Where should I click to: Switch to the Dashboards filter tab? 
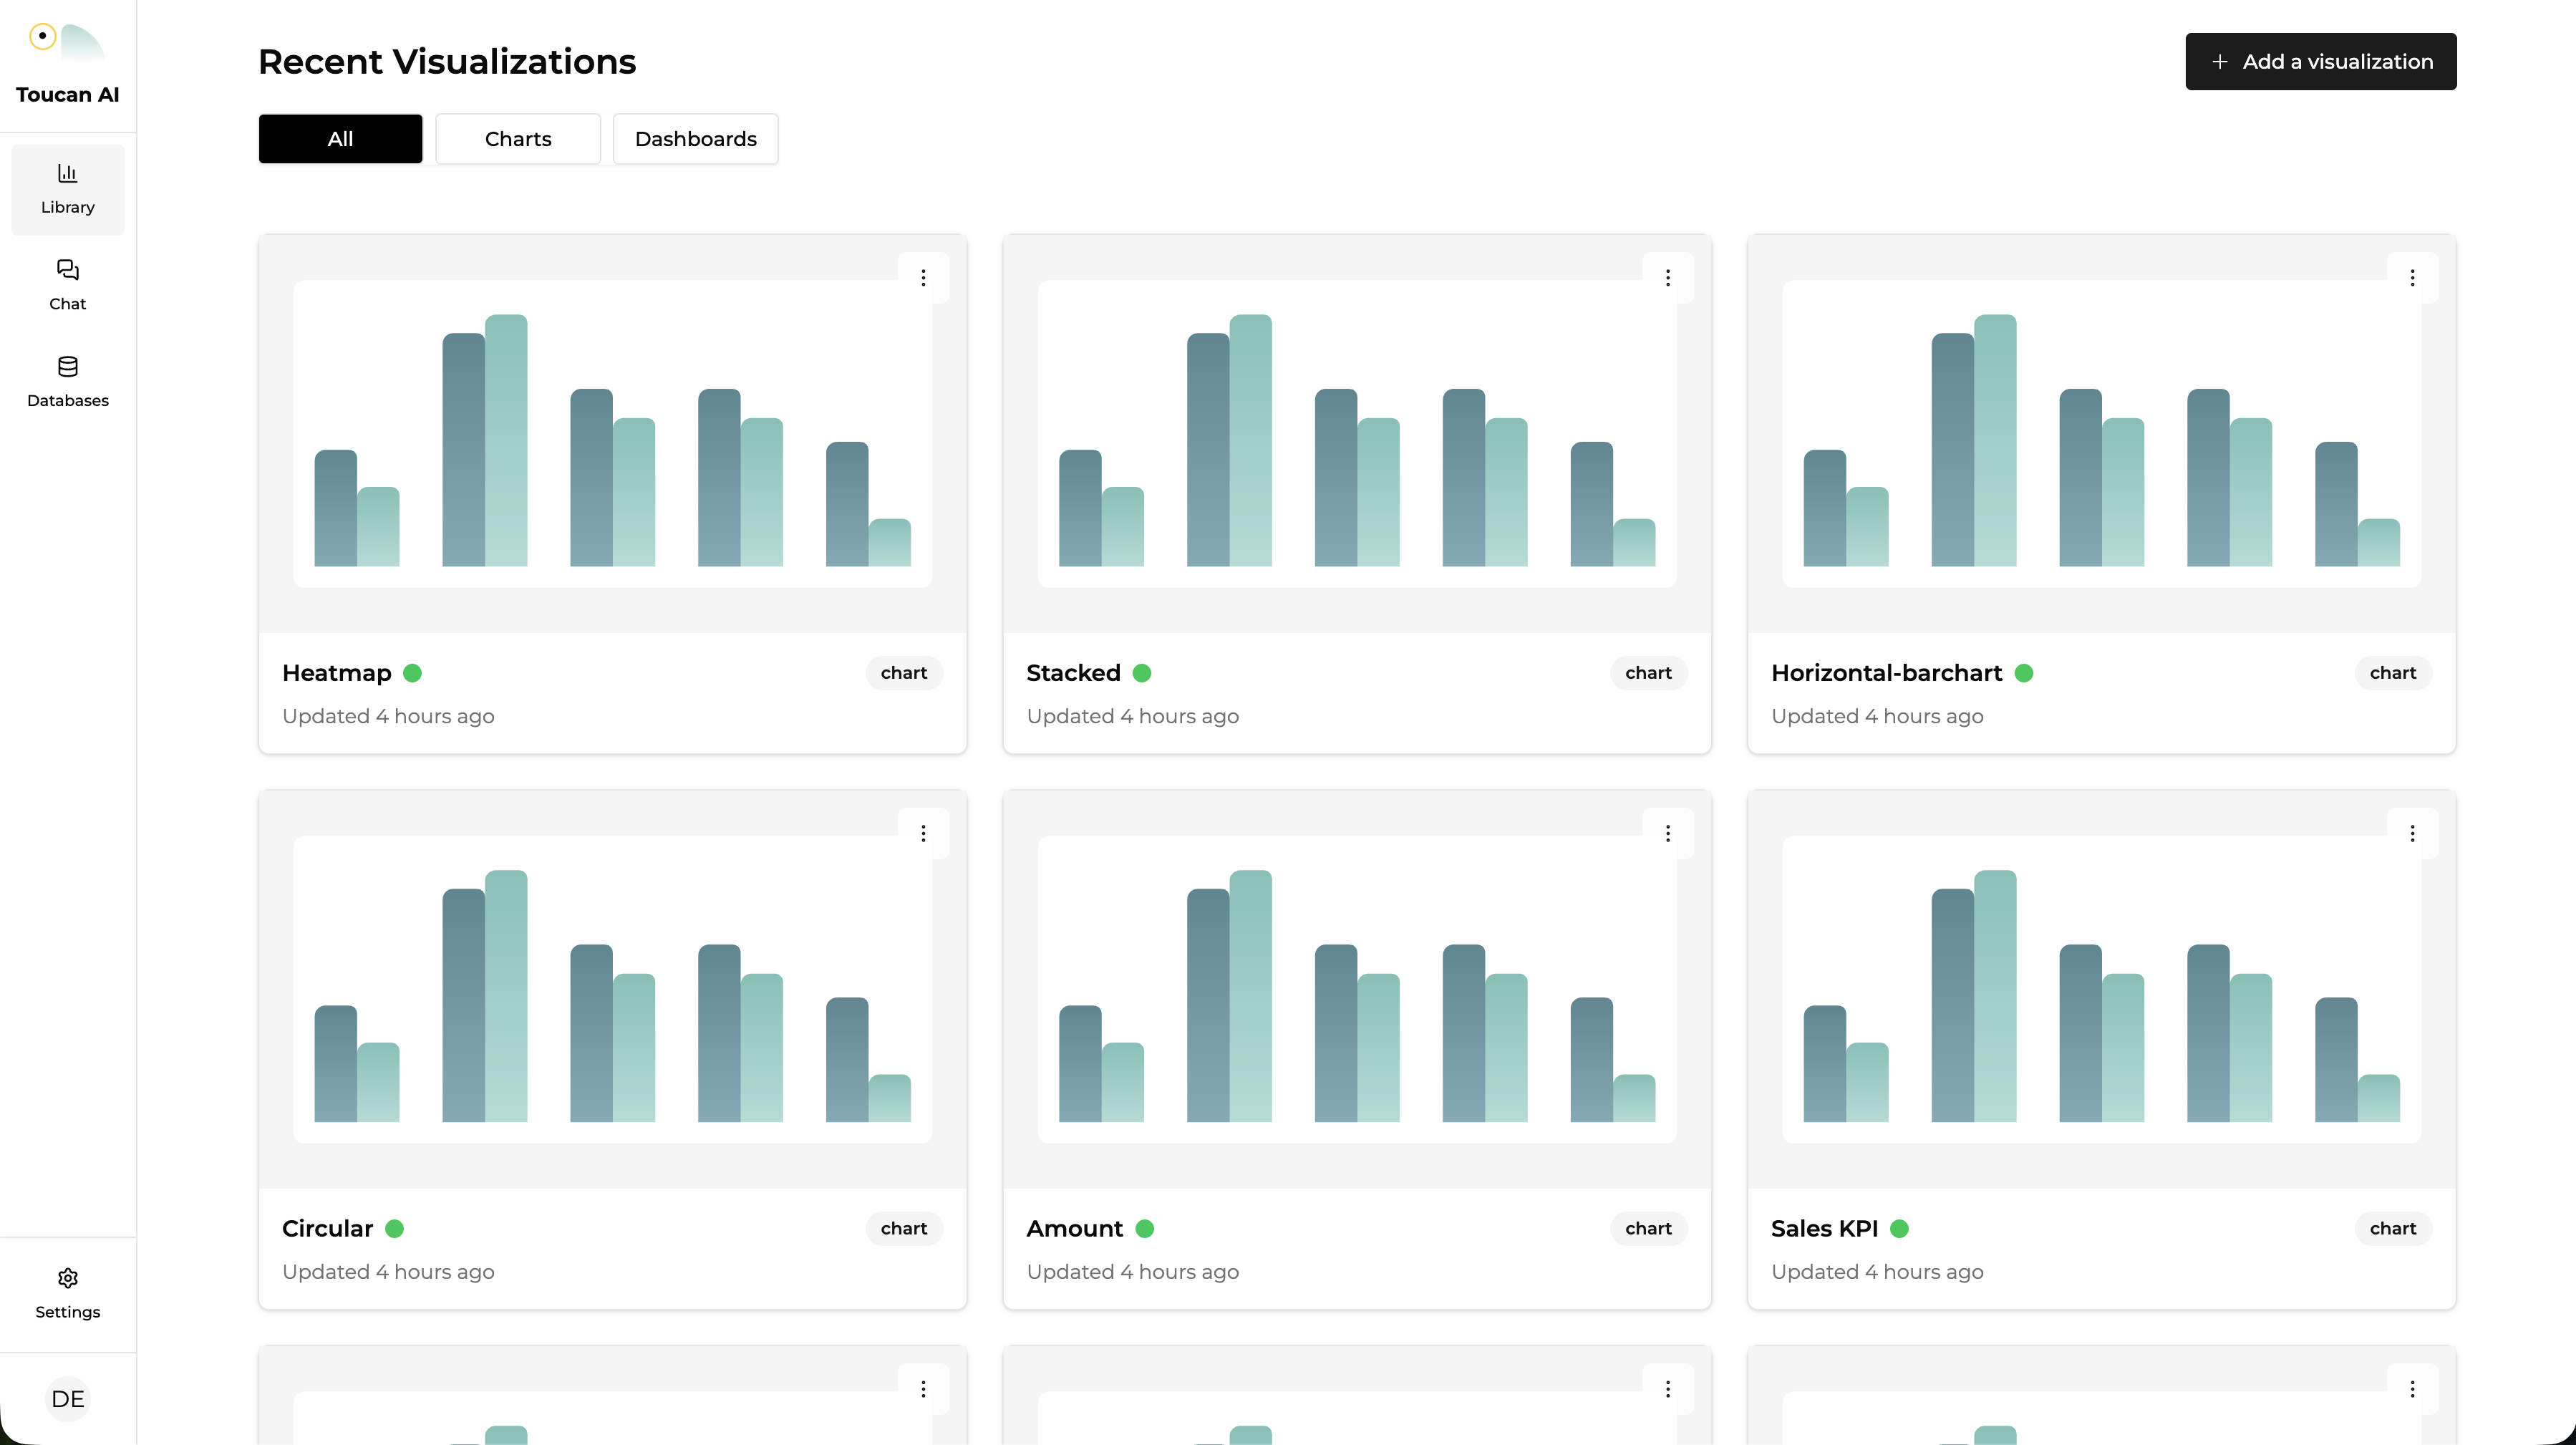coord(696,139)
